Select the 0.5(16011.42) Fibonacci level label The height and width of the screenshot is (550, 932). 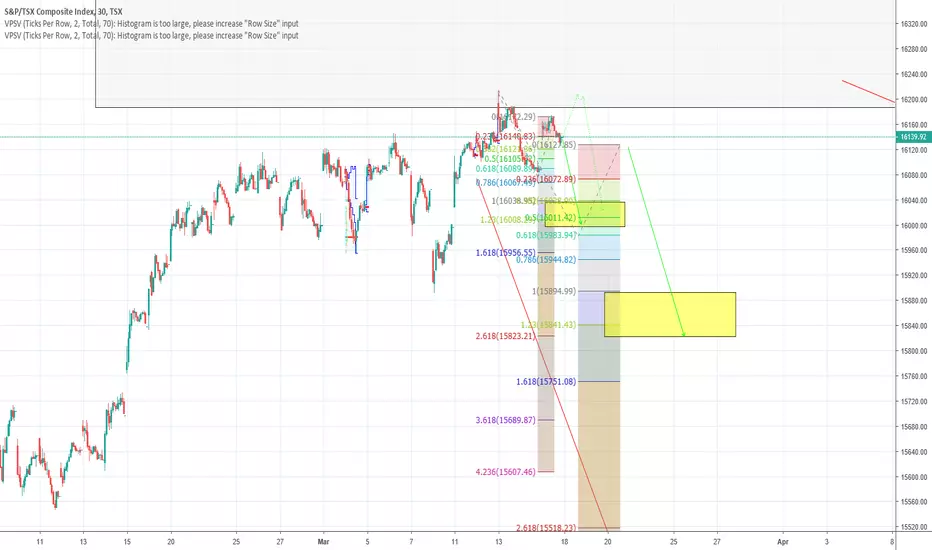tap(550, 218)
